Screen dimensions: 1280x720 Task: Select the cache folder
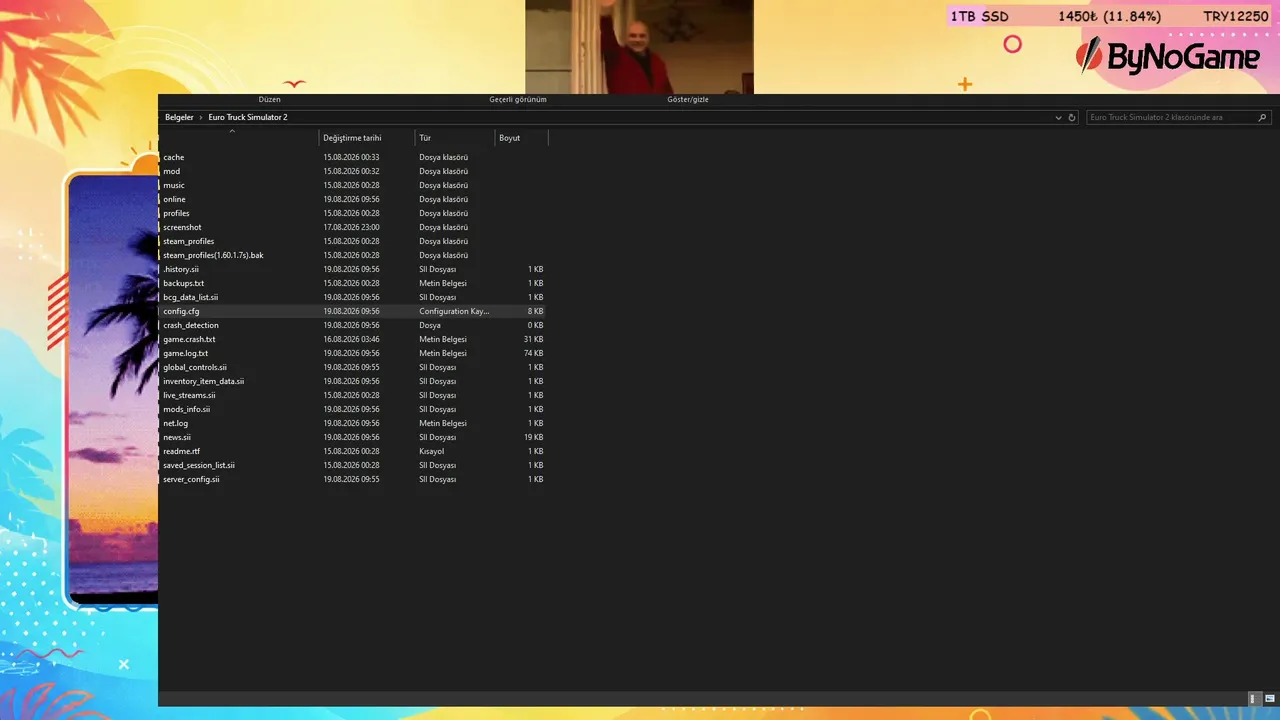[x=174, y=157]
